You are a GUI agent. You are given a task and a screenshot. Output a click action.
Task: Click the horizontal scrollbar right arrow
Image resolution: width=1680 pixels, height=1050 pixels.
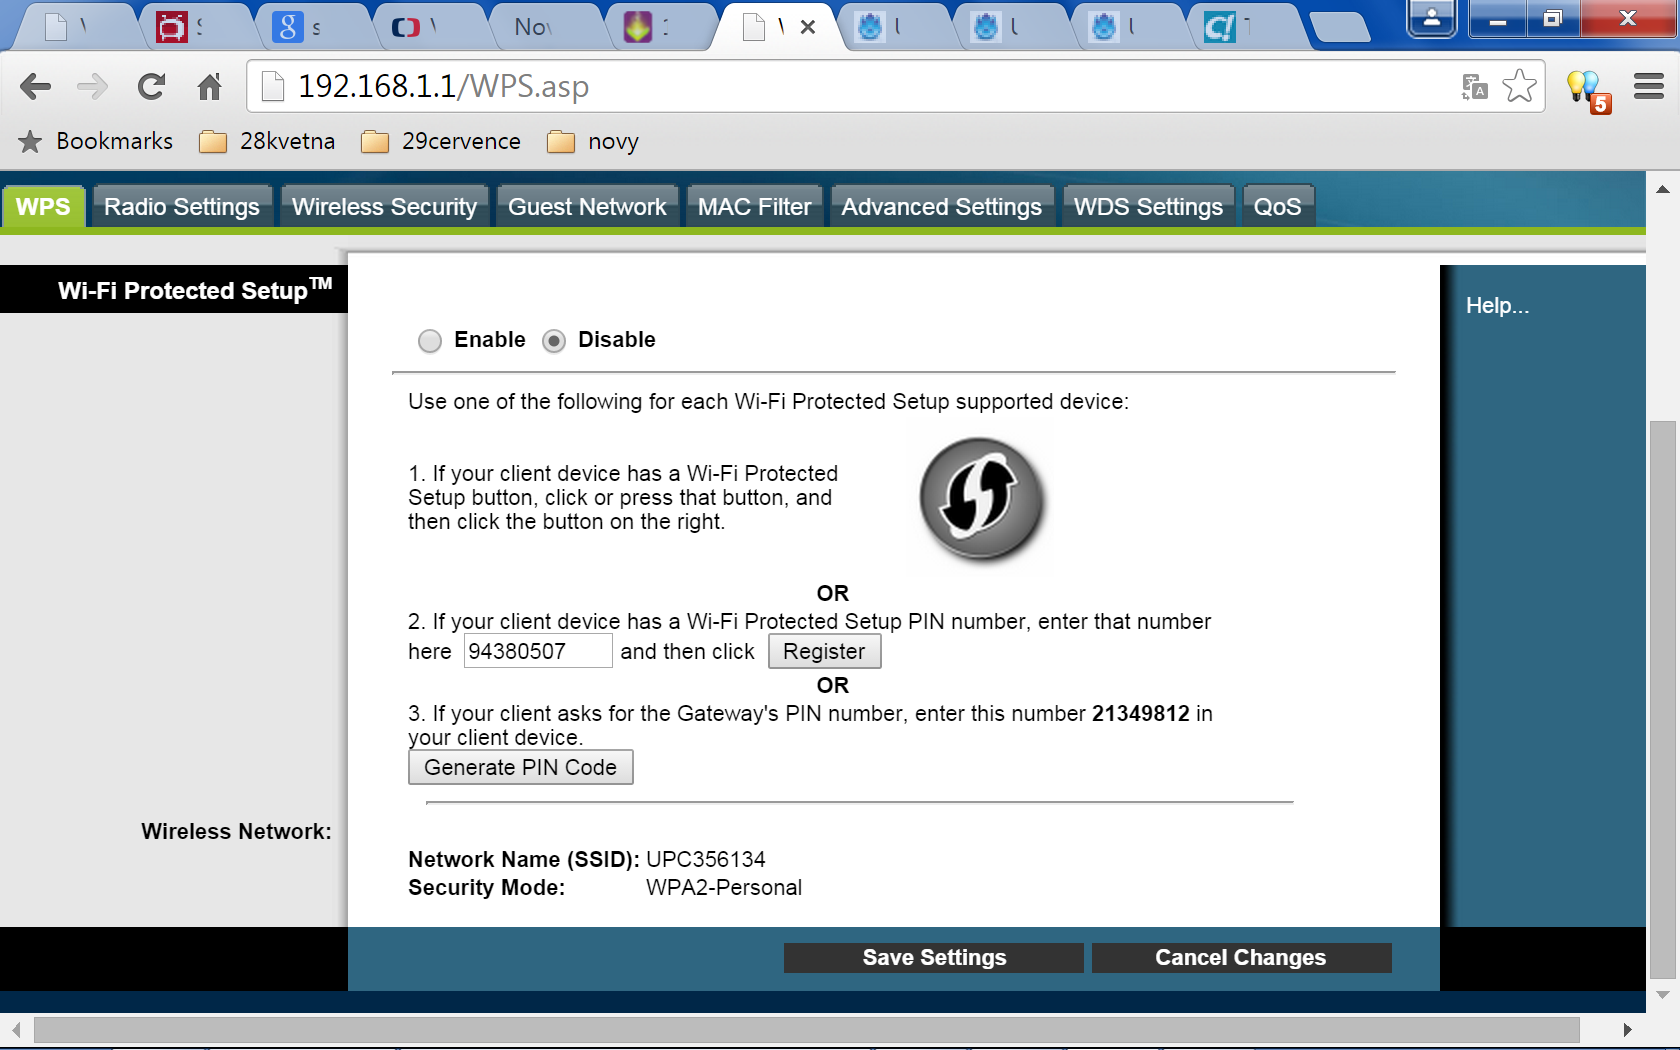pos(1628,1029)
